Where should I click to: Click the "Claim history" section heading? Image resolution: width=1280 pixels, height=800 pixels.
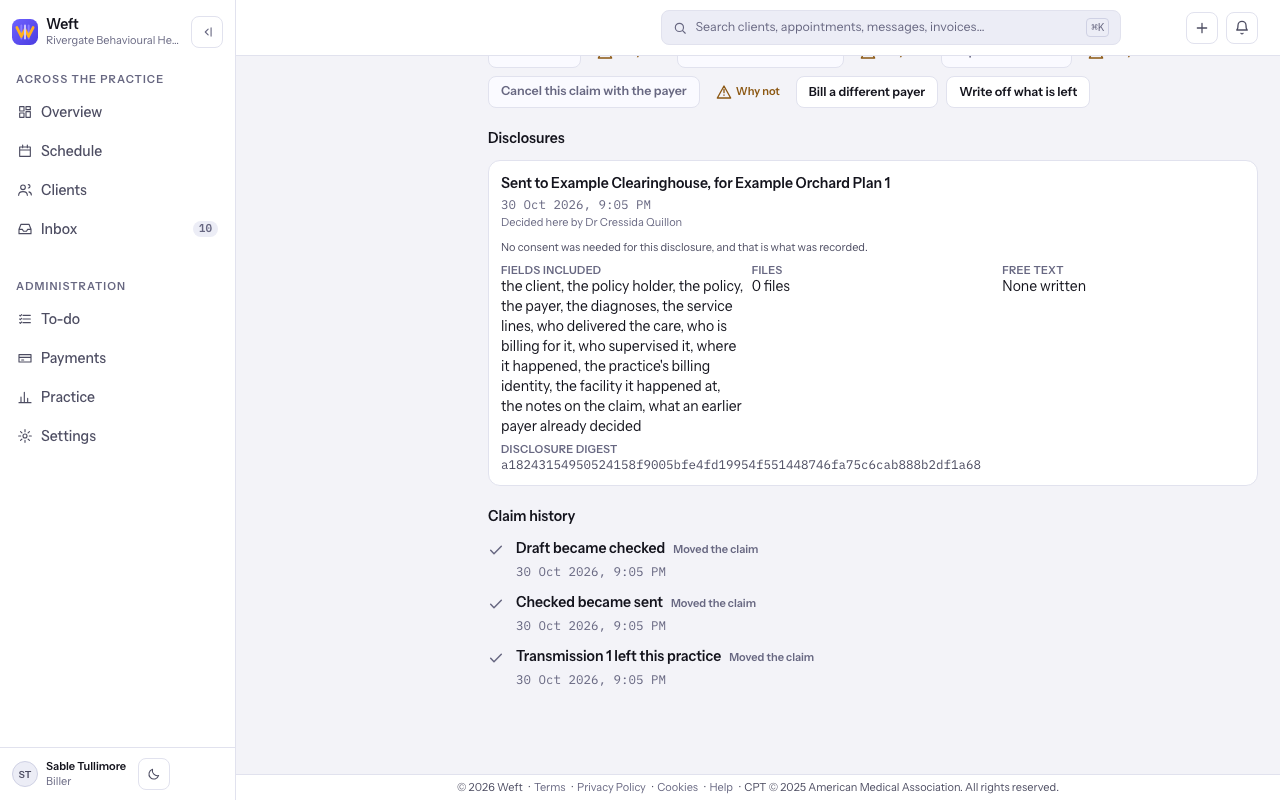coord(531,516)
